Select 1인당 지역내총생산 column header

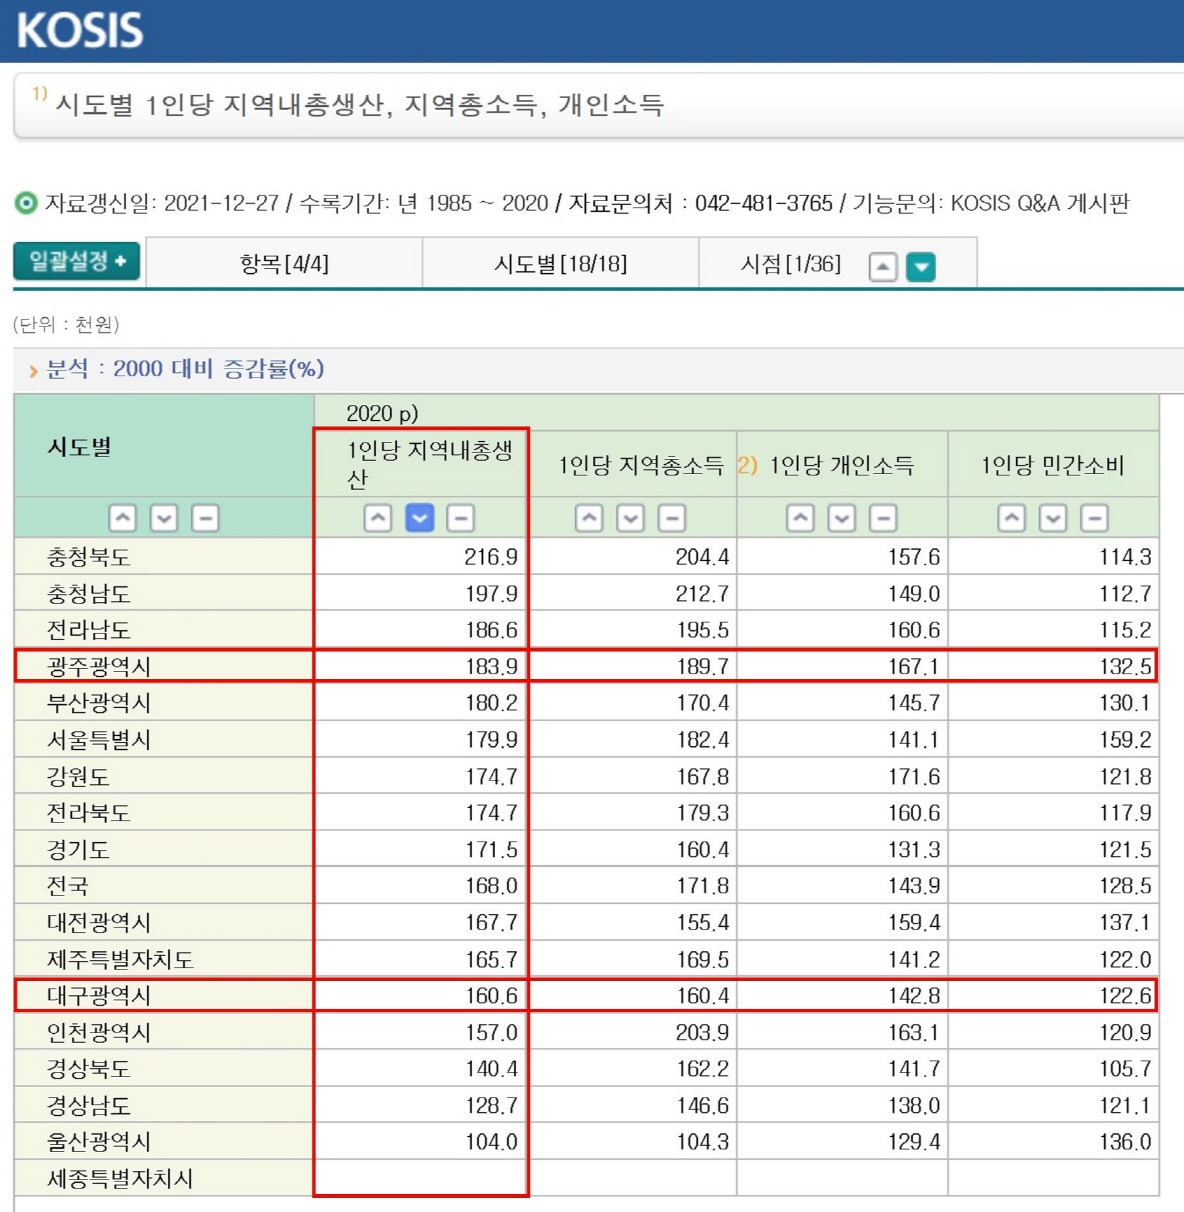[x=430, y=464]
